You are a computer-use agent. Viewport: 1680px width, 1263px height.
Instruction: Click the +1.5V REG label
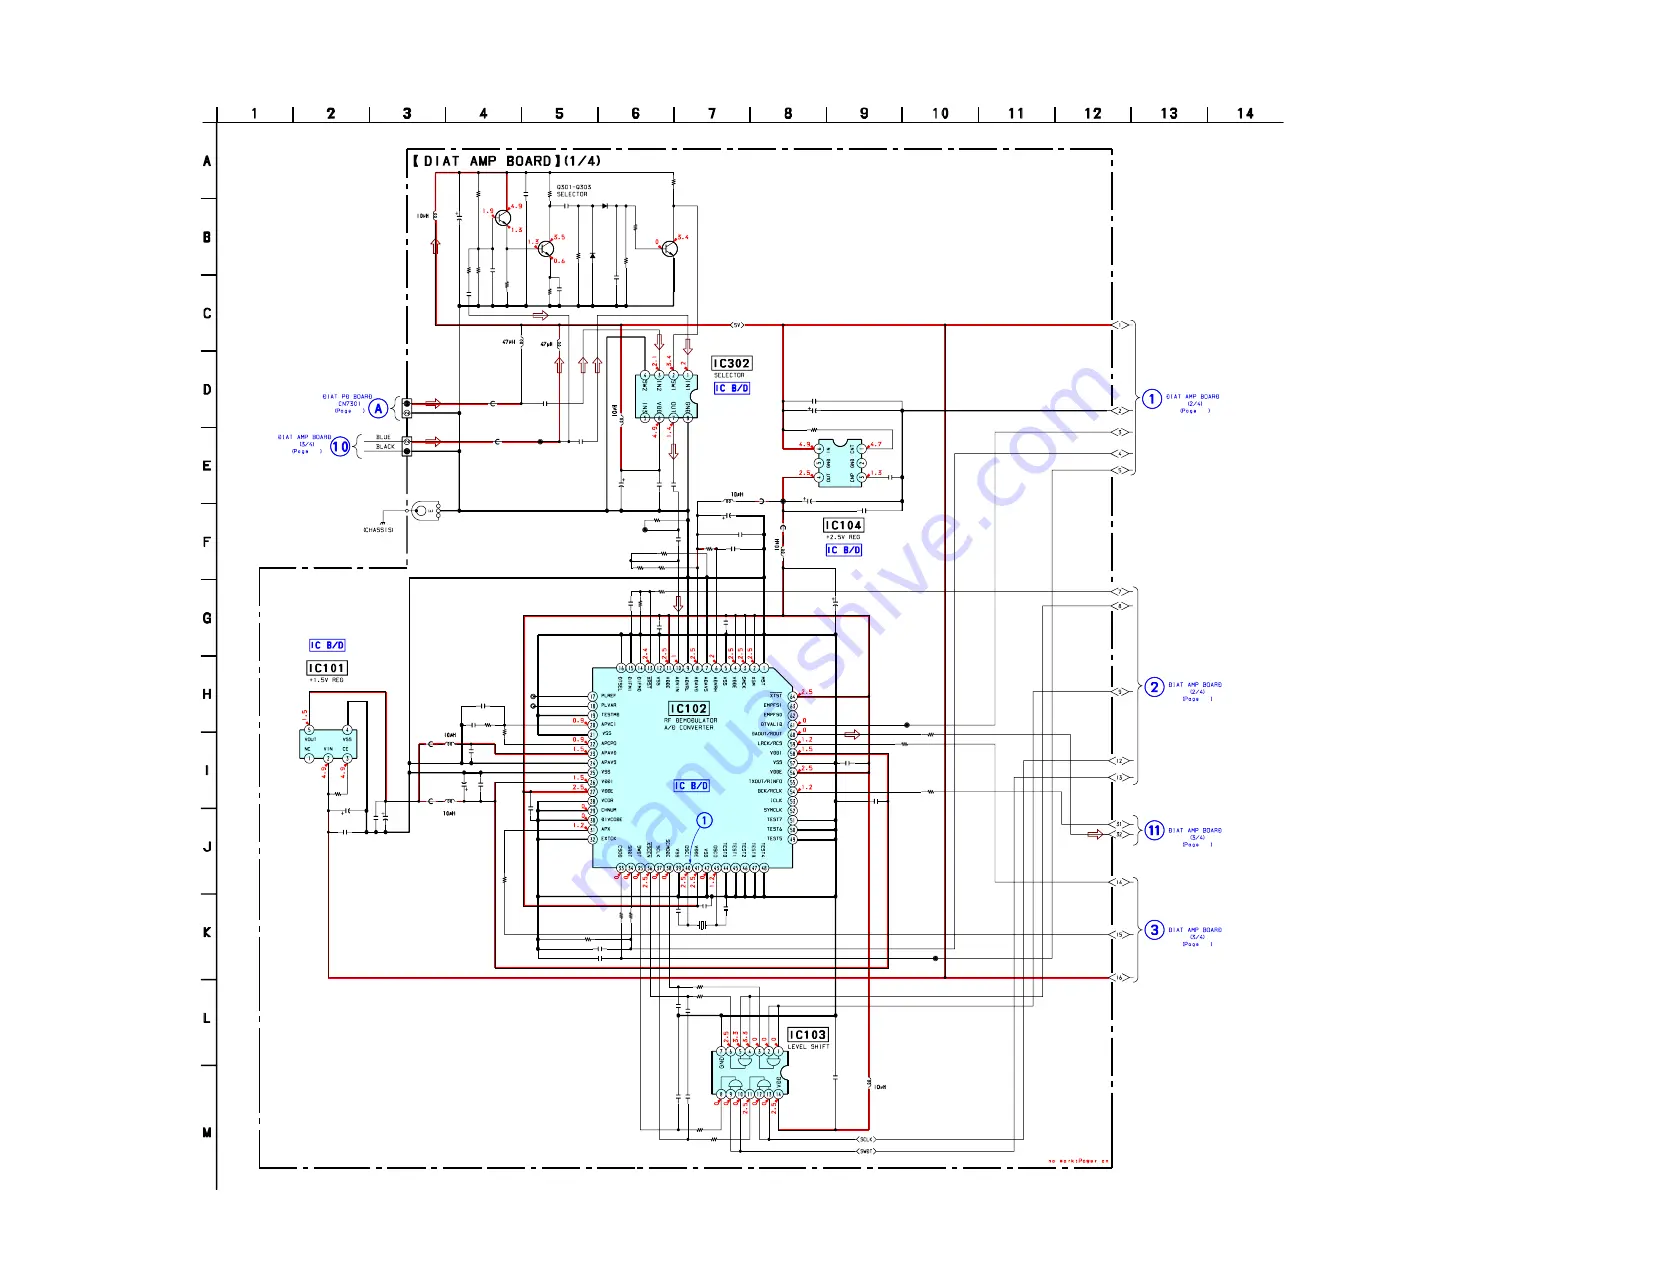click(x=327, y=680)
